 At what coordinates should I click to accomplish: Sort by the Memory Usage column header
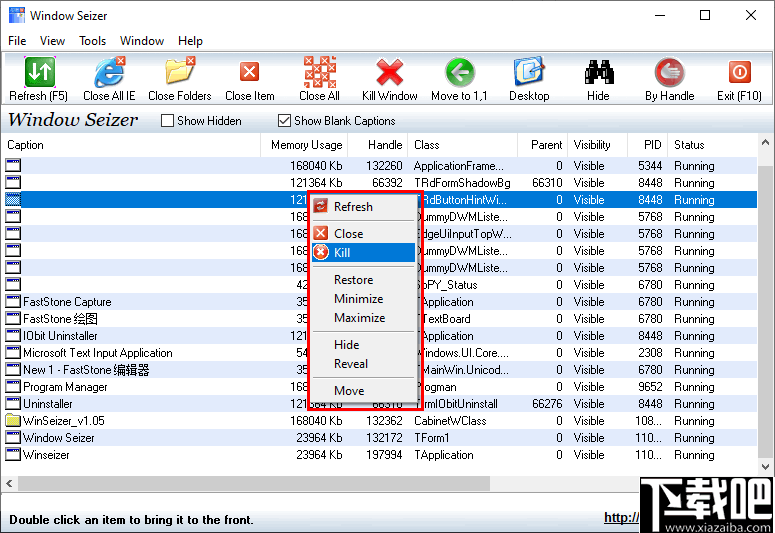[x=304, y=145]
